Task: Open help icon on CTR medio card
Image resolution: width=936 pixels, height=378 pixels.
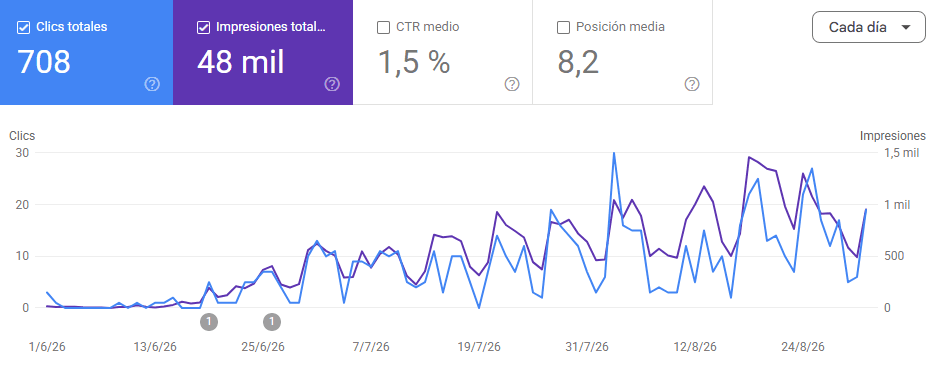Action: (512, 84)
